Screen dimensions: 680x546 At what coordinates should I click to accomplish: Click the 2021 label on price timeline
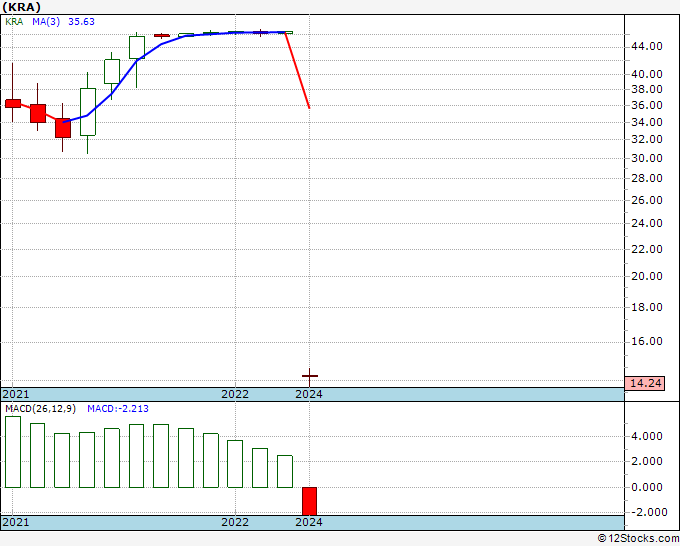coord(16,394)
